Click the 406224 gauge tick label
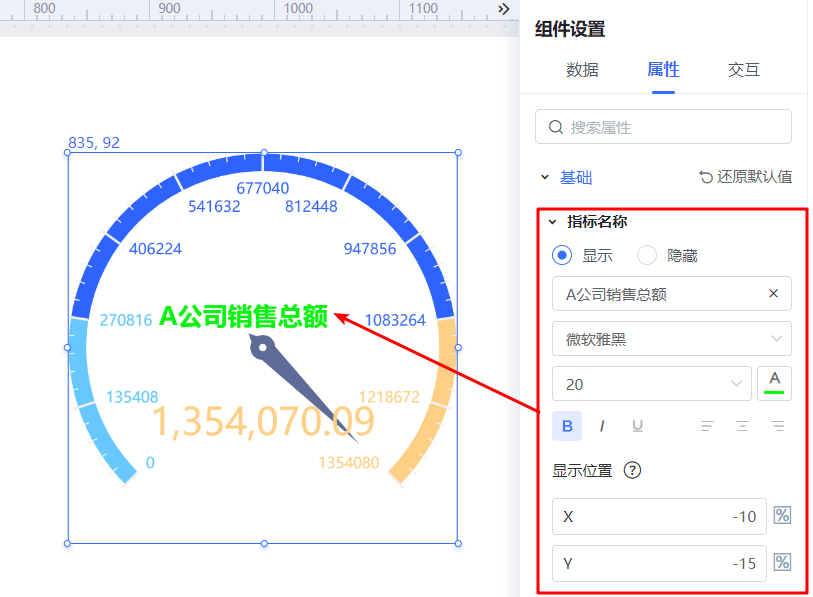This screenshot has width=813, height=597. 155,248
